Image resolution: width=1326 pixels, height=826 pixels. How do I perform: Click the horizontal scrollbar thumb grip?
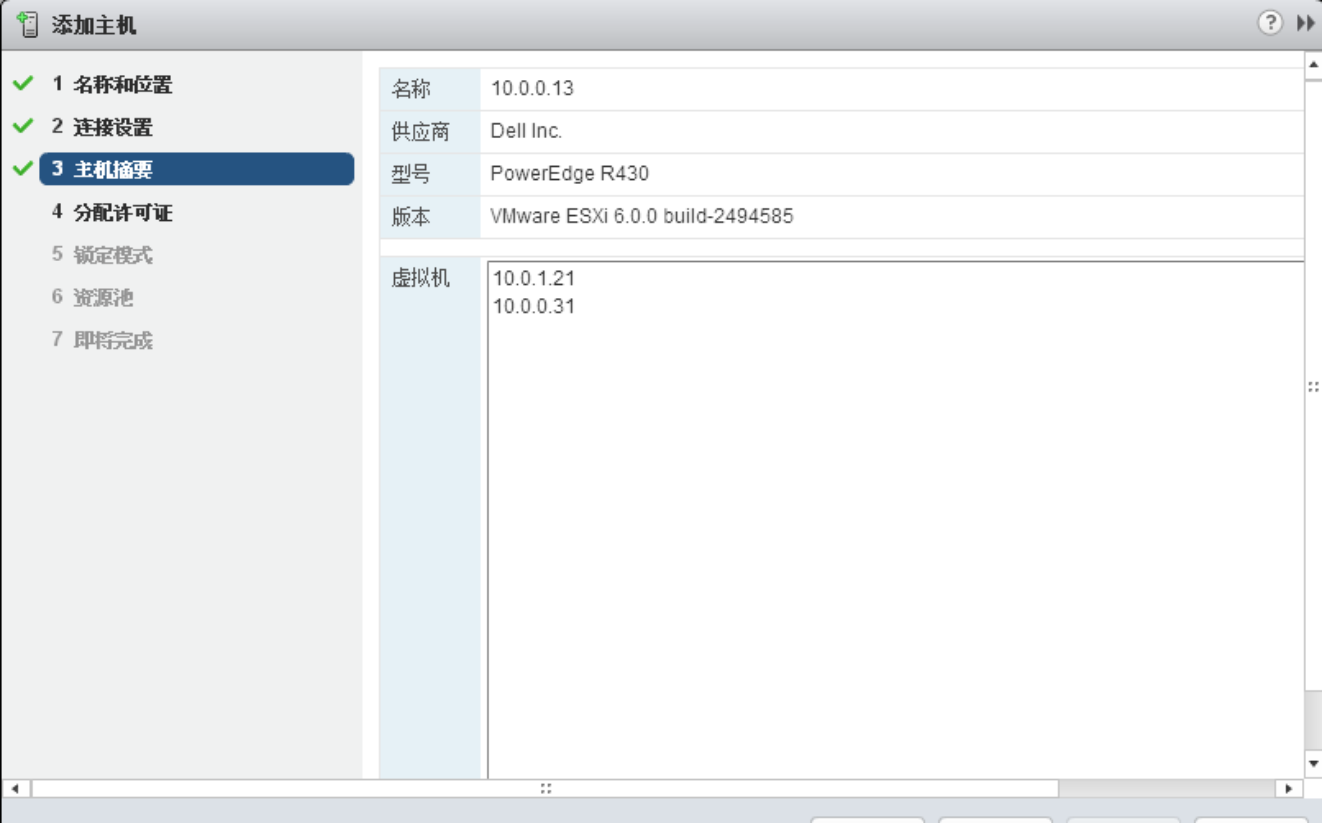coord(546,788)
